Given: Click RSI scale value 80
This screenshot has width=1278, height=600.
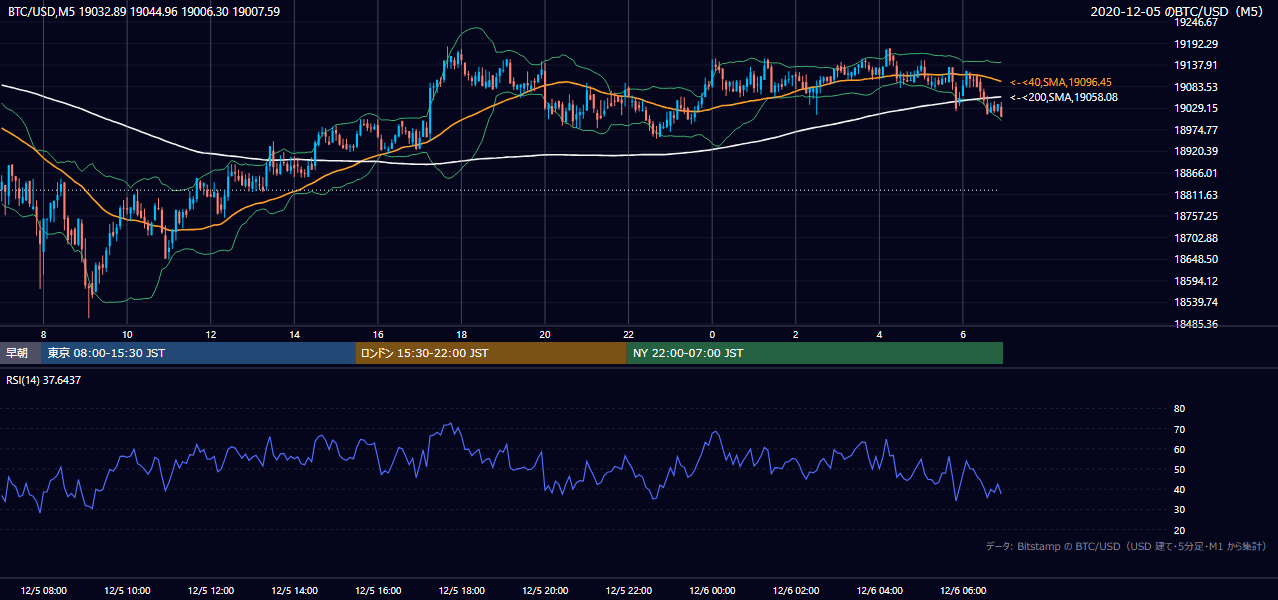Looking at the screenshot, I should point(1179,409).
